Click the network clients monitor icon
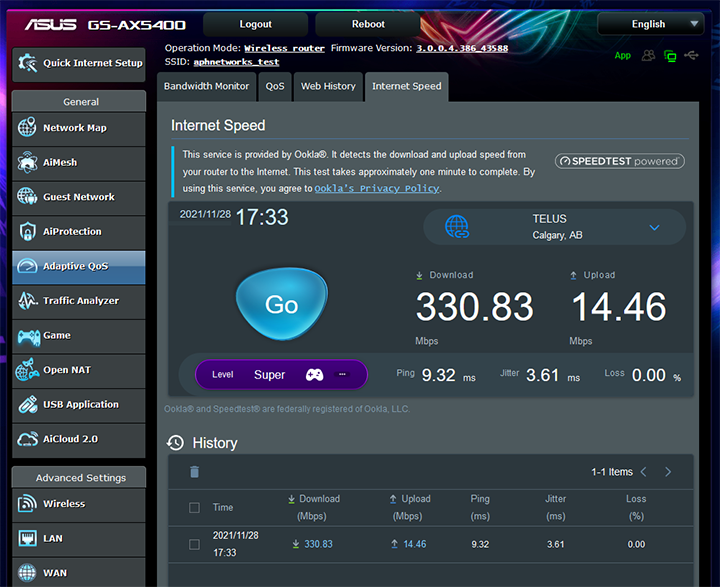This screenshot has width=720, height=587. (671, 56)
